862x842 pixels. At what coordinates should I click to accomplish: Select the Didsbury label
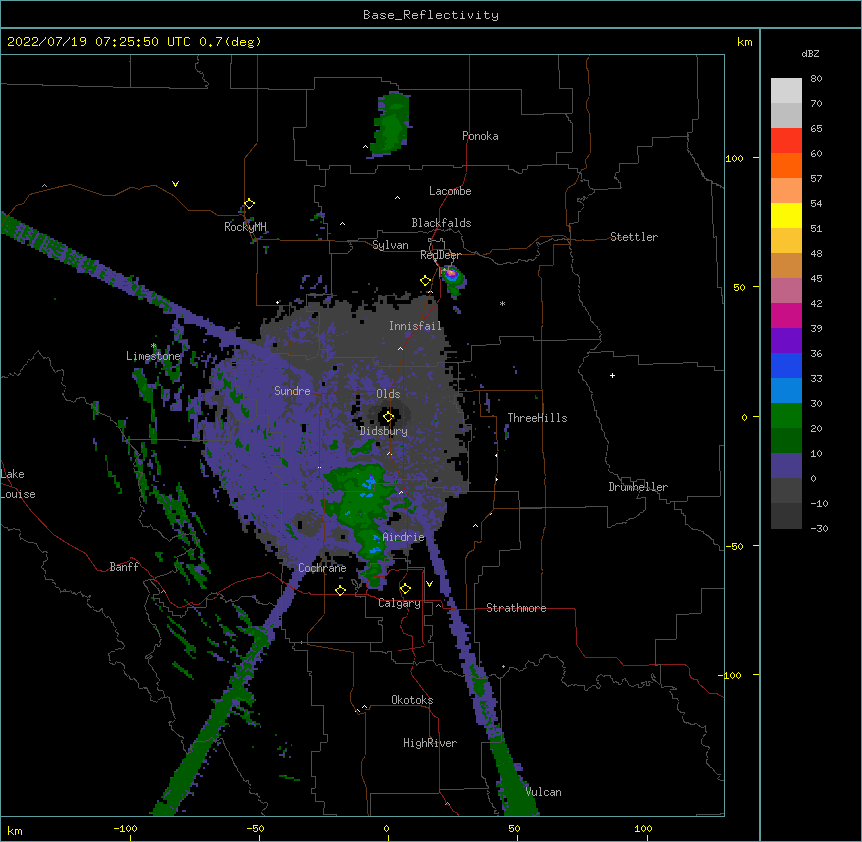click(384, 431)
